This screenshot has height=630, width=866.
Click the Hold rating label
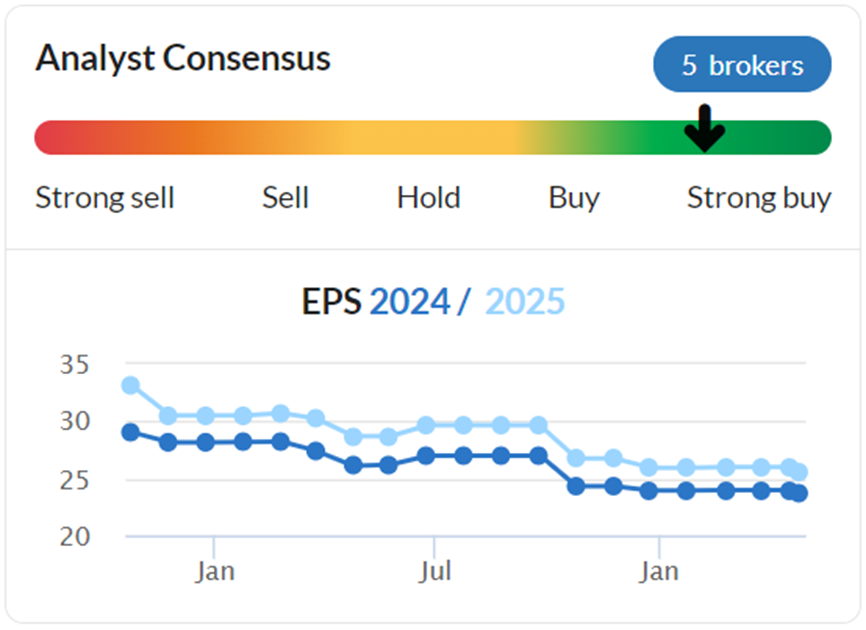click(x=429, y=198)
